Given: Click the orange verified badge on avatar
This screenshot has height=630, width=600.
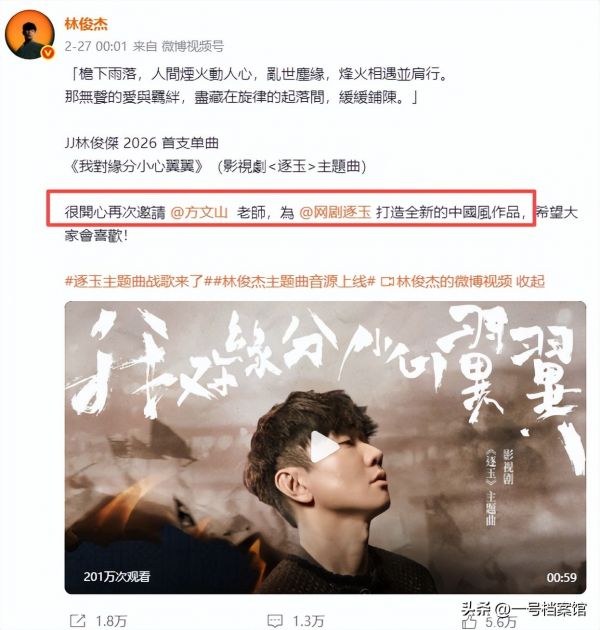Looking at the screenshot, I should coord(48,53).
